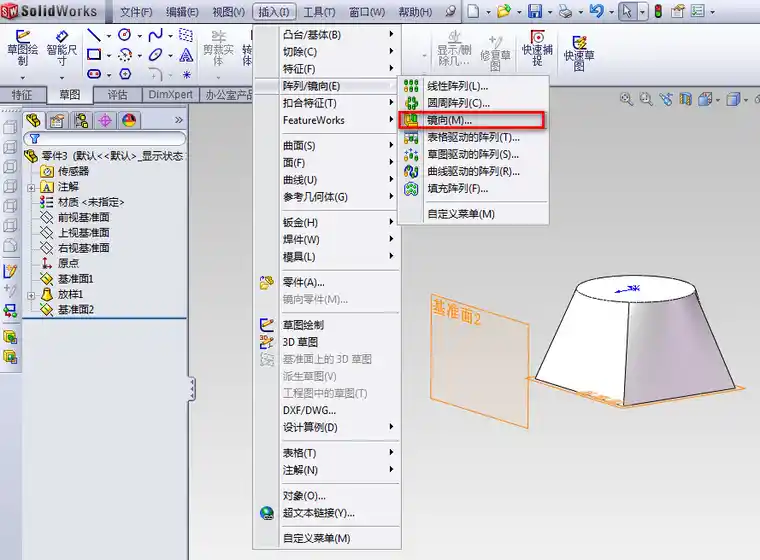Click the 基准面2 plane in viewport
Screen dimensions: 760x560
[478, 360]
